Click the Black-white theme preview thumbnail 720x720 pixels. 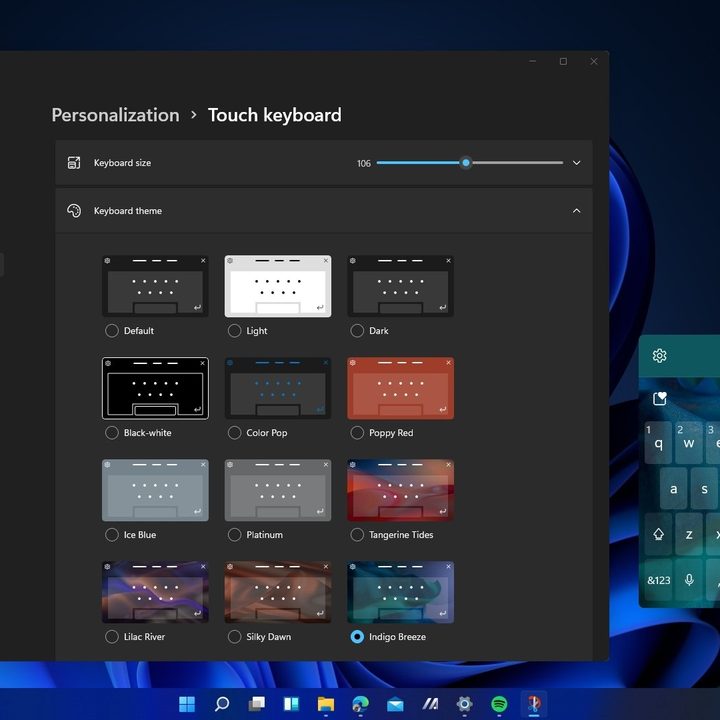click(155, 388)
